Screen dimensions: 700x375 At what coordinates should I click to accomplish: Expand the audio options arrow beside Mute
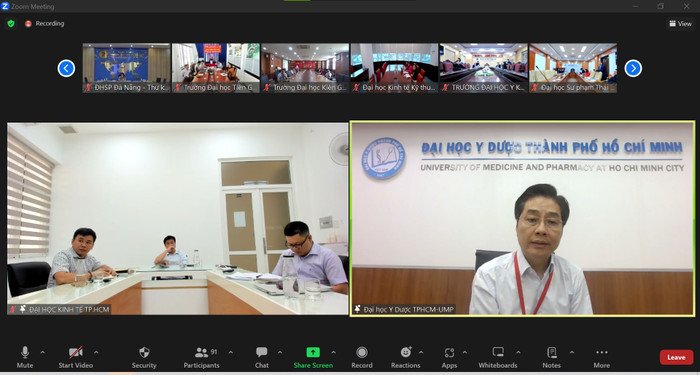pyautogui.click(x=42, y=352)
